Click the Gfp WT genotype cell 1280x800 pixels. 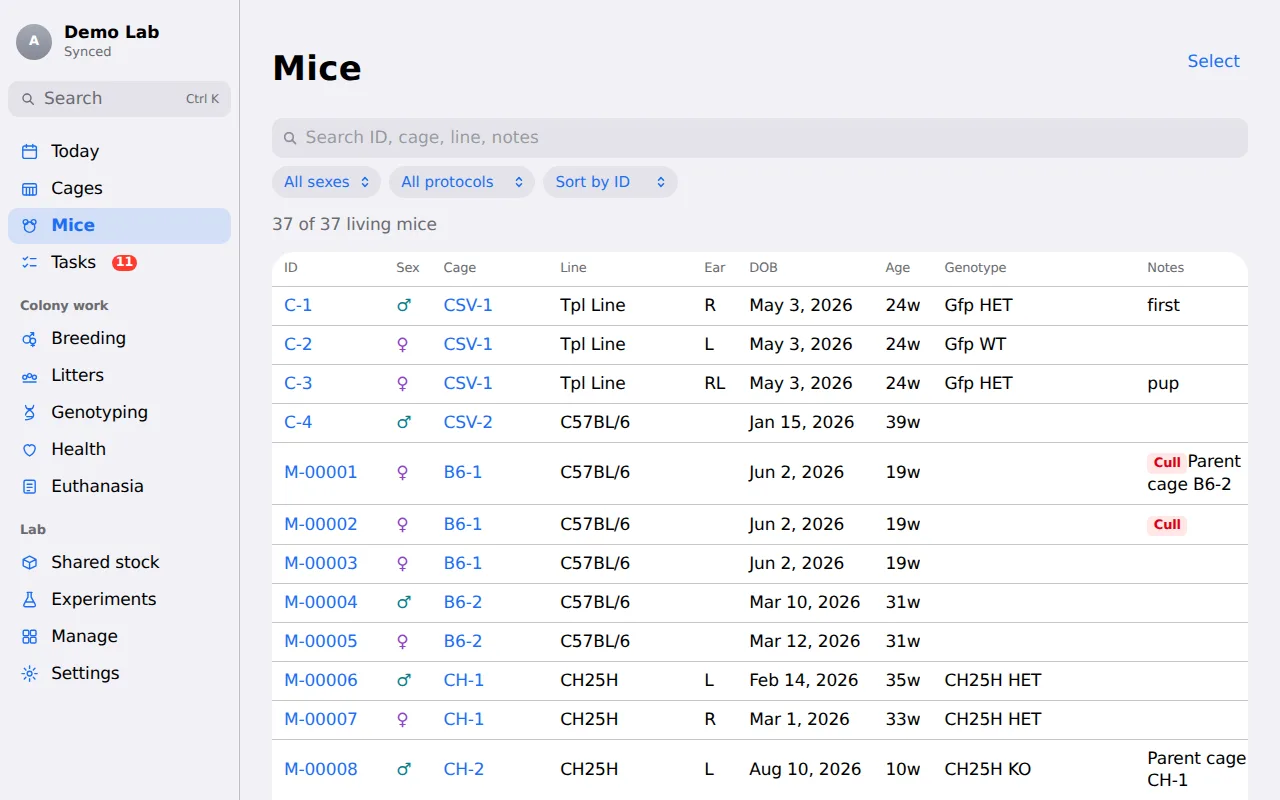coord(975,344)
